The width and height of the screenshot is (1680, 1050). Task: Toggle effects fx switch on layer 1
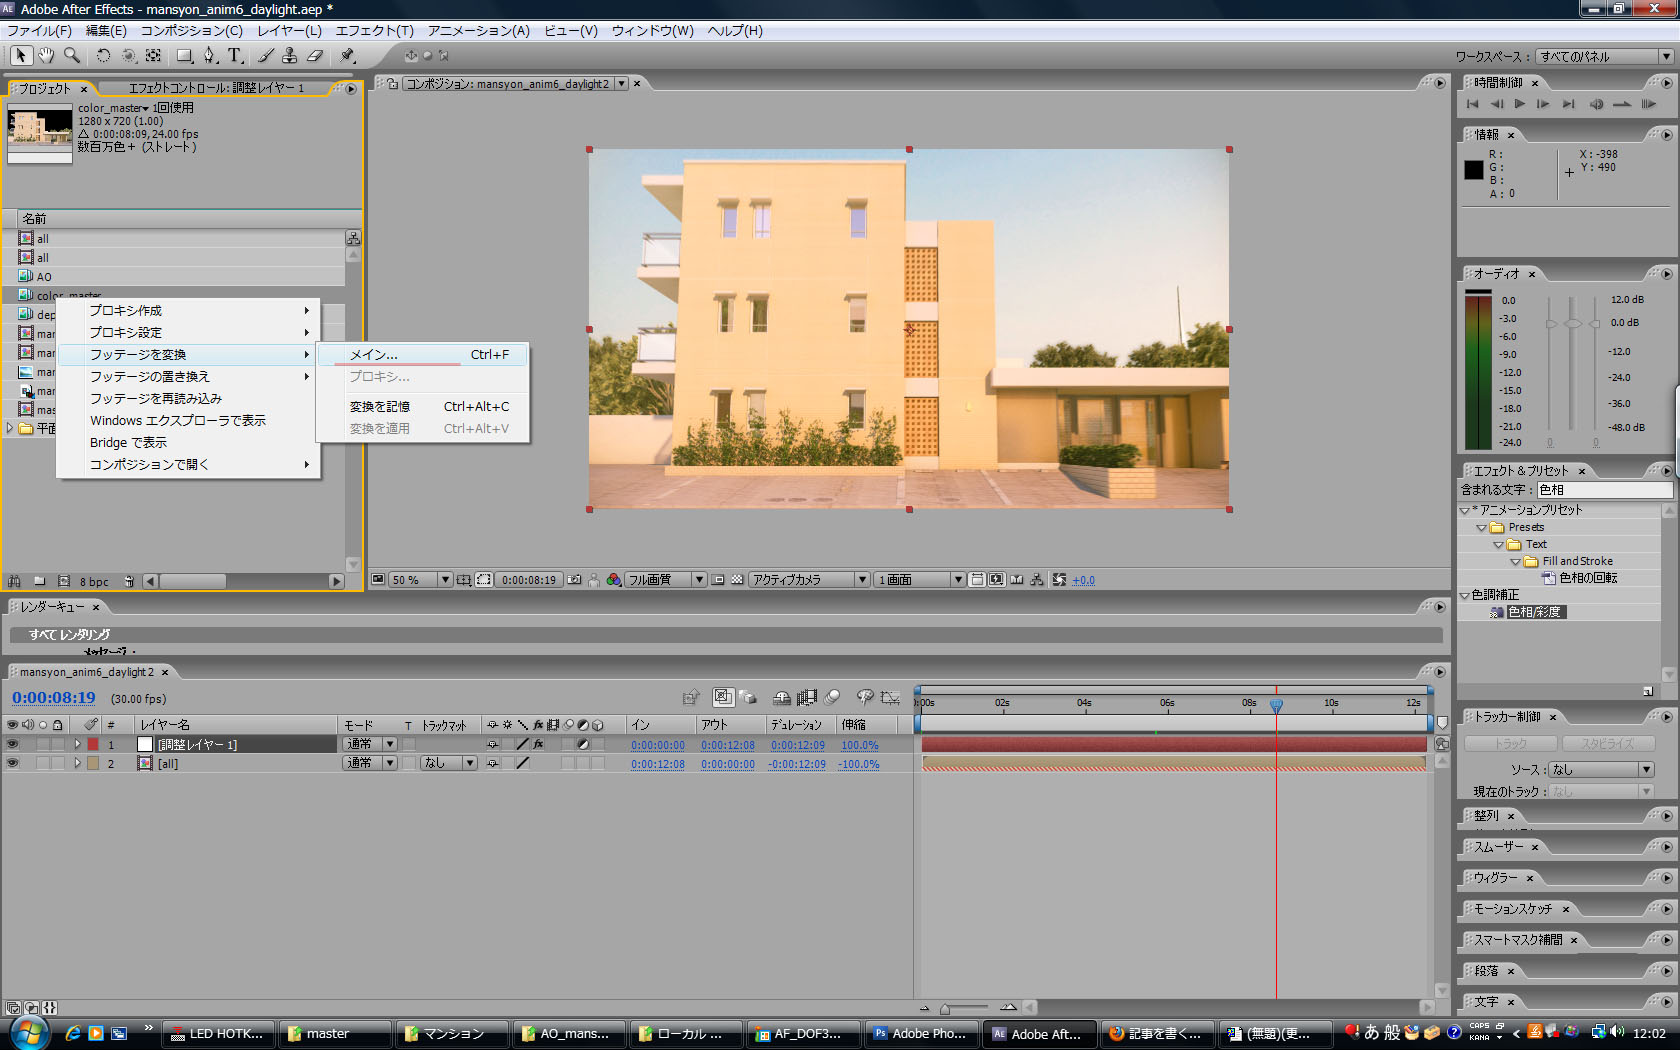pyautogui.click(x=538, y=744)
